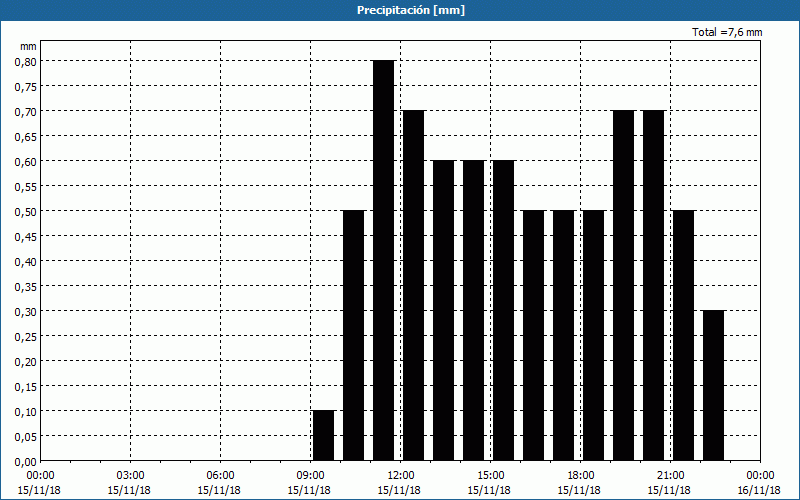
Task: Click the 0,40 y-axis value
Action: (26, 261)
